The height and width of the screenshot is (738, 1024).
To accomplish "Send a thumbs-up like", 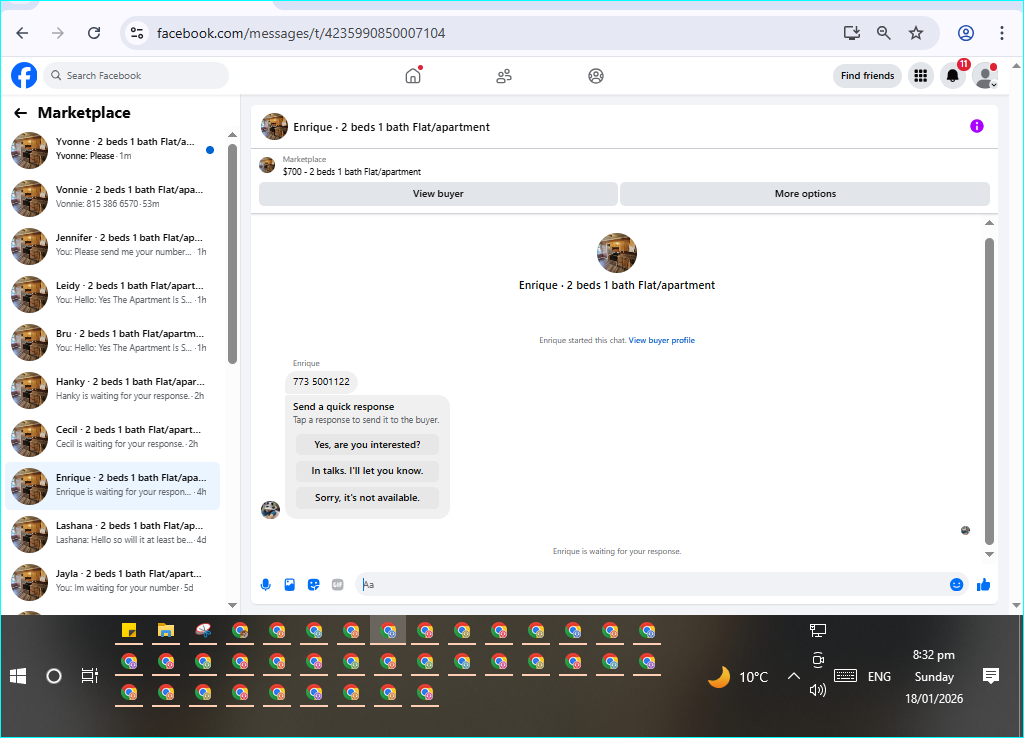I will point(983,585).
